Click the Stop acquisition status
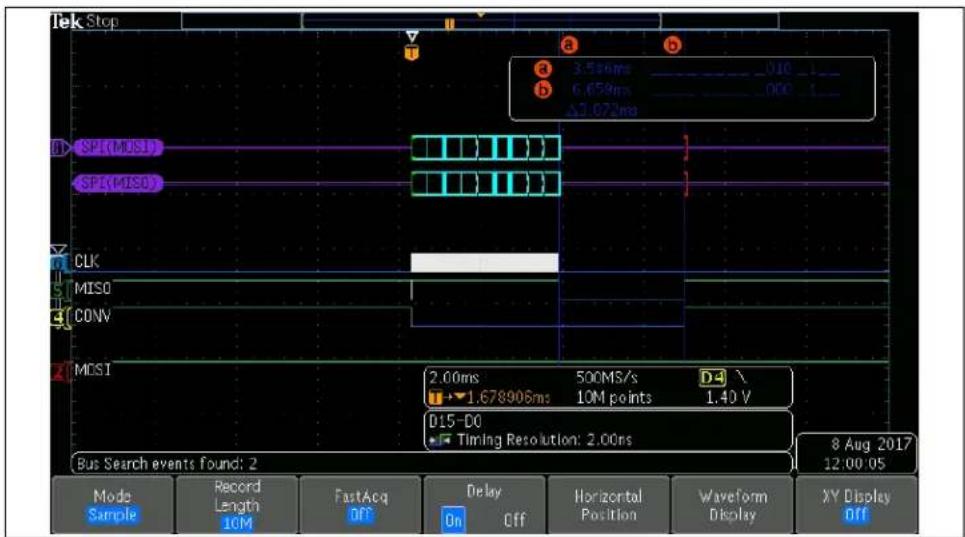Viewport: 965px width, 537px height. (102, 22)
